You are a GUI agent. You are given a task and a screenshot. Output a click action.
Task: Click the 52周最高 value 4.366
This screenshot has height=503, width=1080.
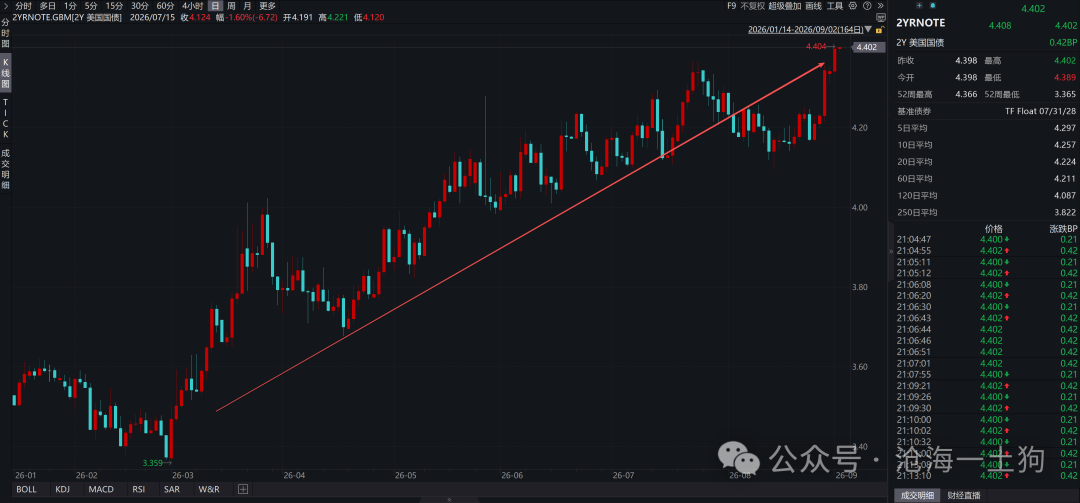tap(967, 94)
